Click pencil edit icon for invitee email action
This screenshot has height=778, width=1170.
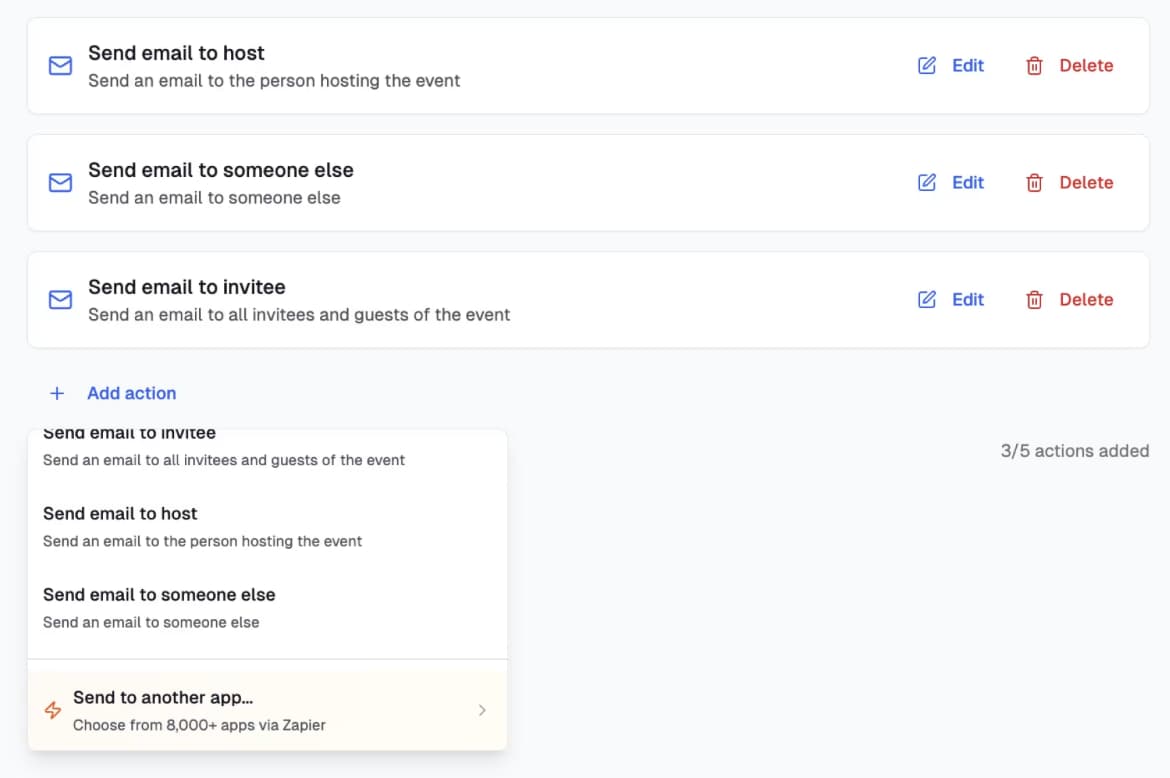(x=927, y=300)
